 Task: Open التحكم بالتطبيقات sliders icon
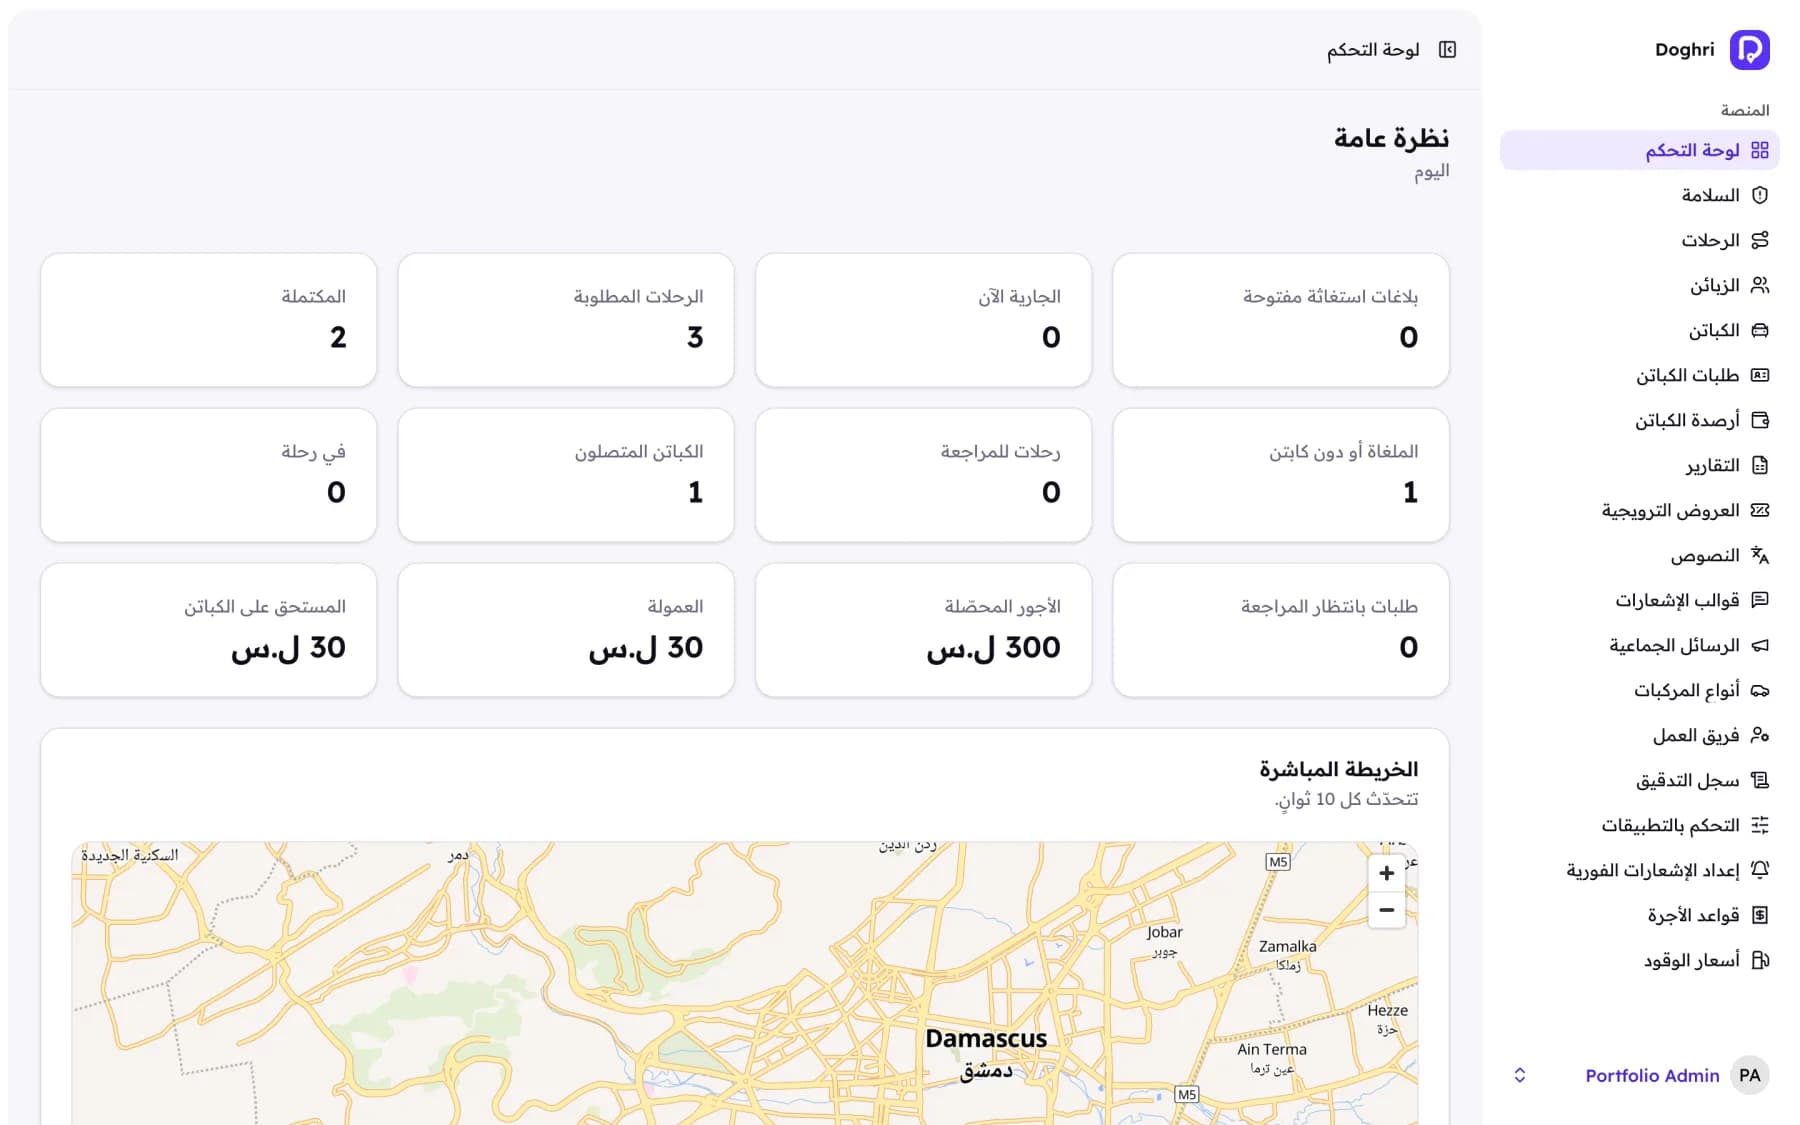tap(1760, 825)
